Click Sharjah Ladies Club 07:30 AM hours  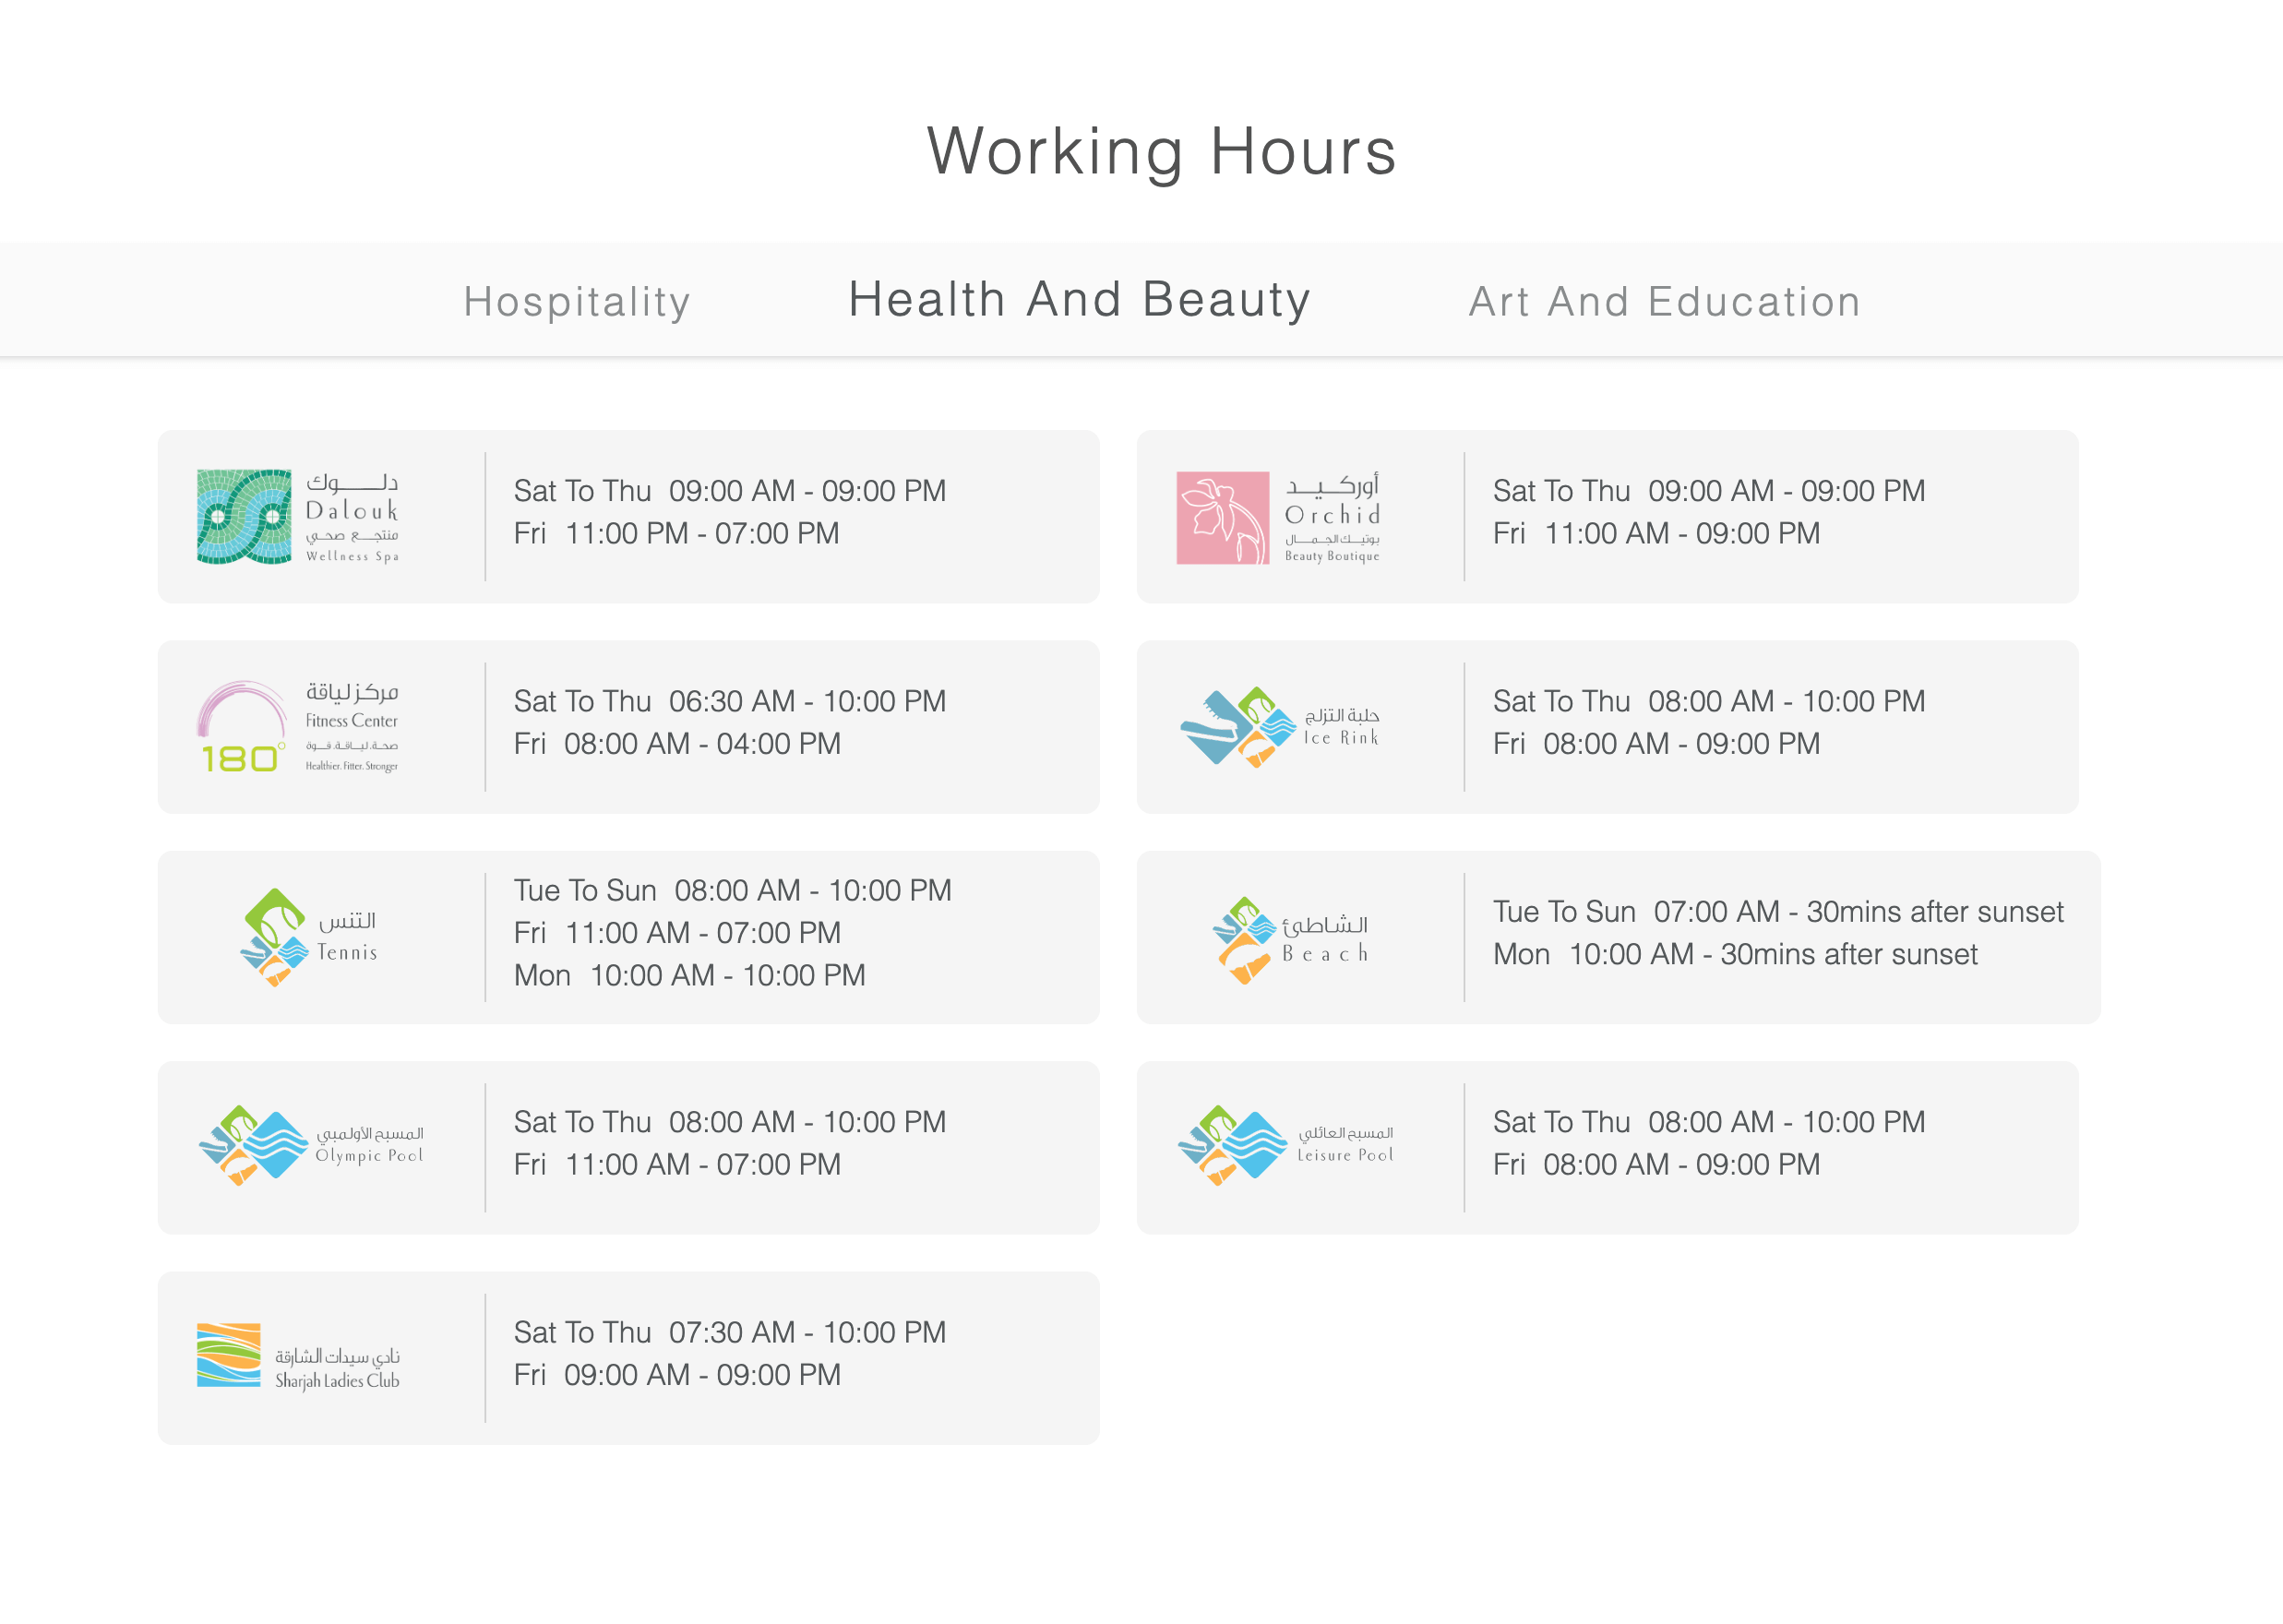point(730,1333)
